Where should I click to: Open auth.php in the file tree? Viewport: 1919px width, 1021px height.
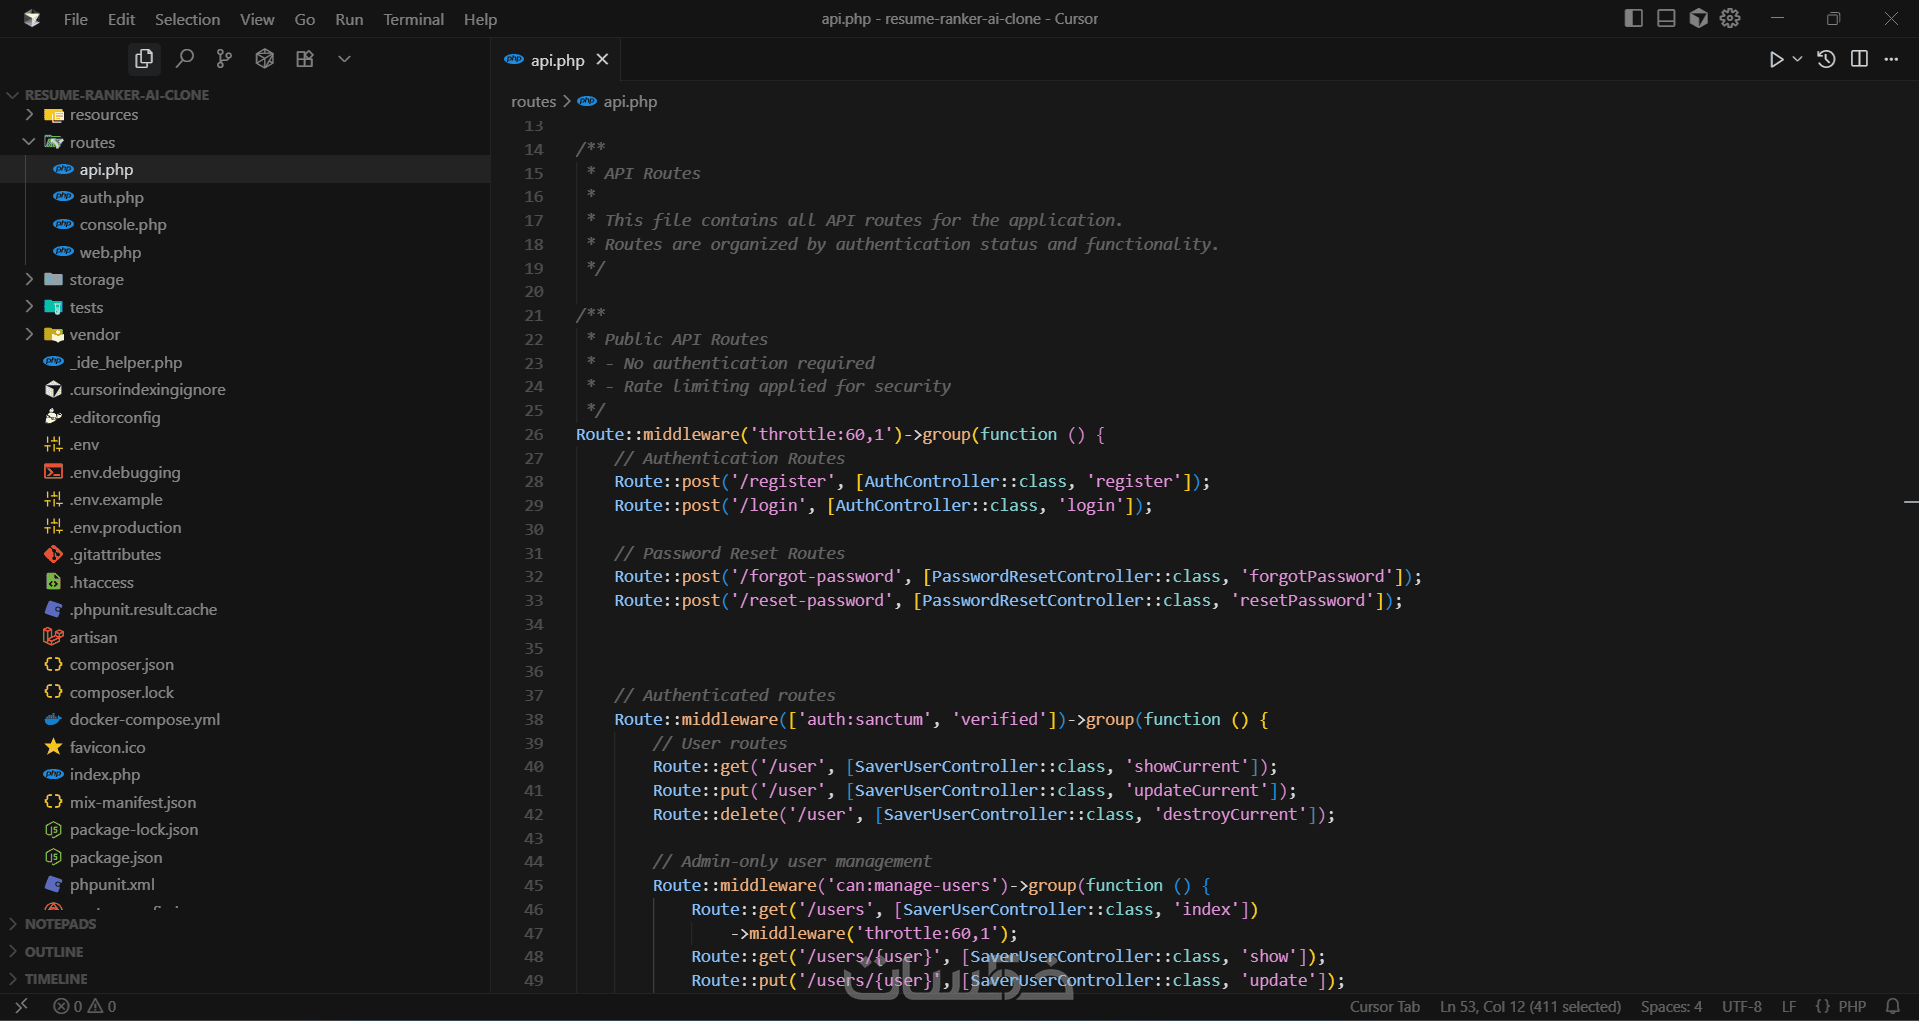tap(112, 198)
